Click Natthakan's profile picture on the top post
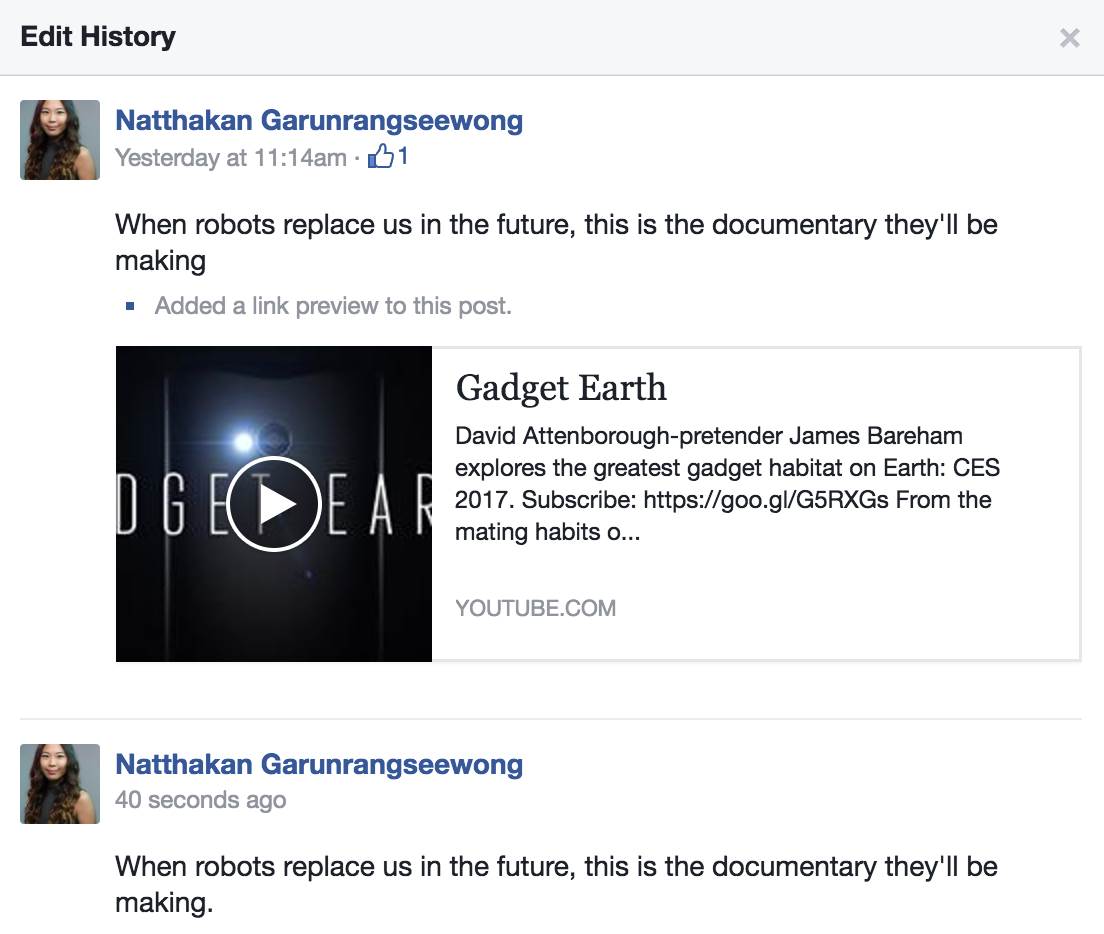 tap(59, 140)
